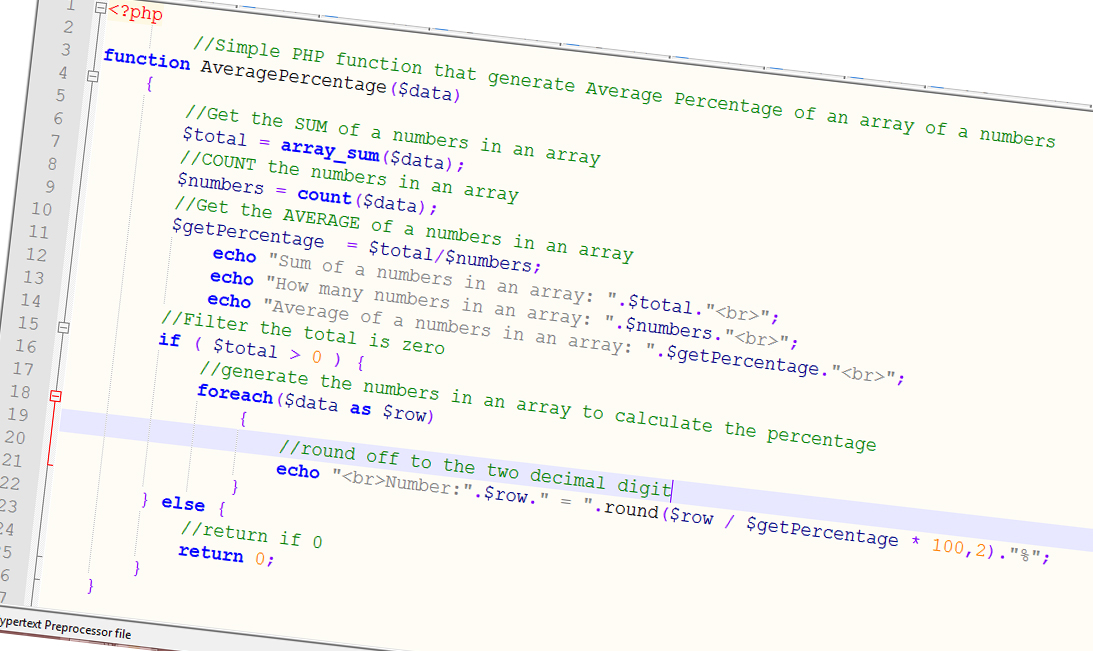Click the "//return if 0" comment
The width and height of the screenshot is (1093, 651).
pos(251,535)
